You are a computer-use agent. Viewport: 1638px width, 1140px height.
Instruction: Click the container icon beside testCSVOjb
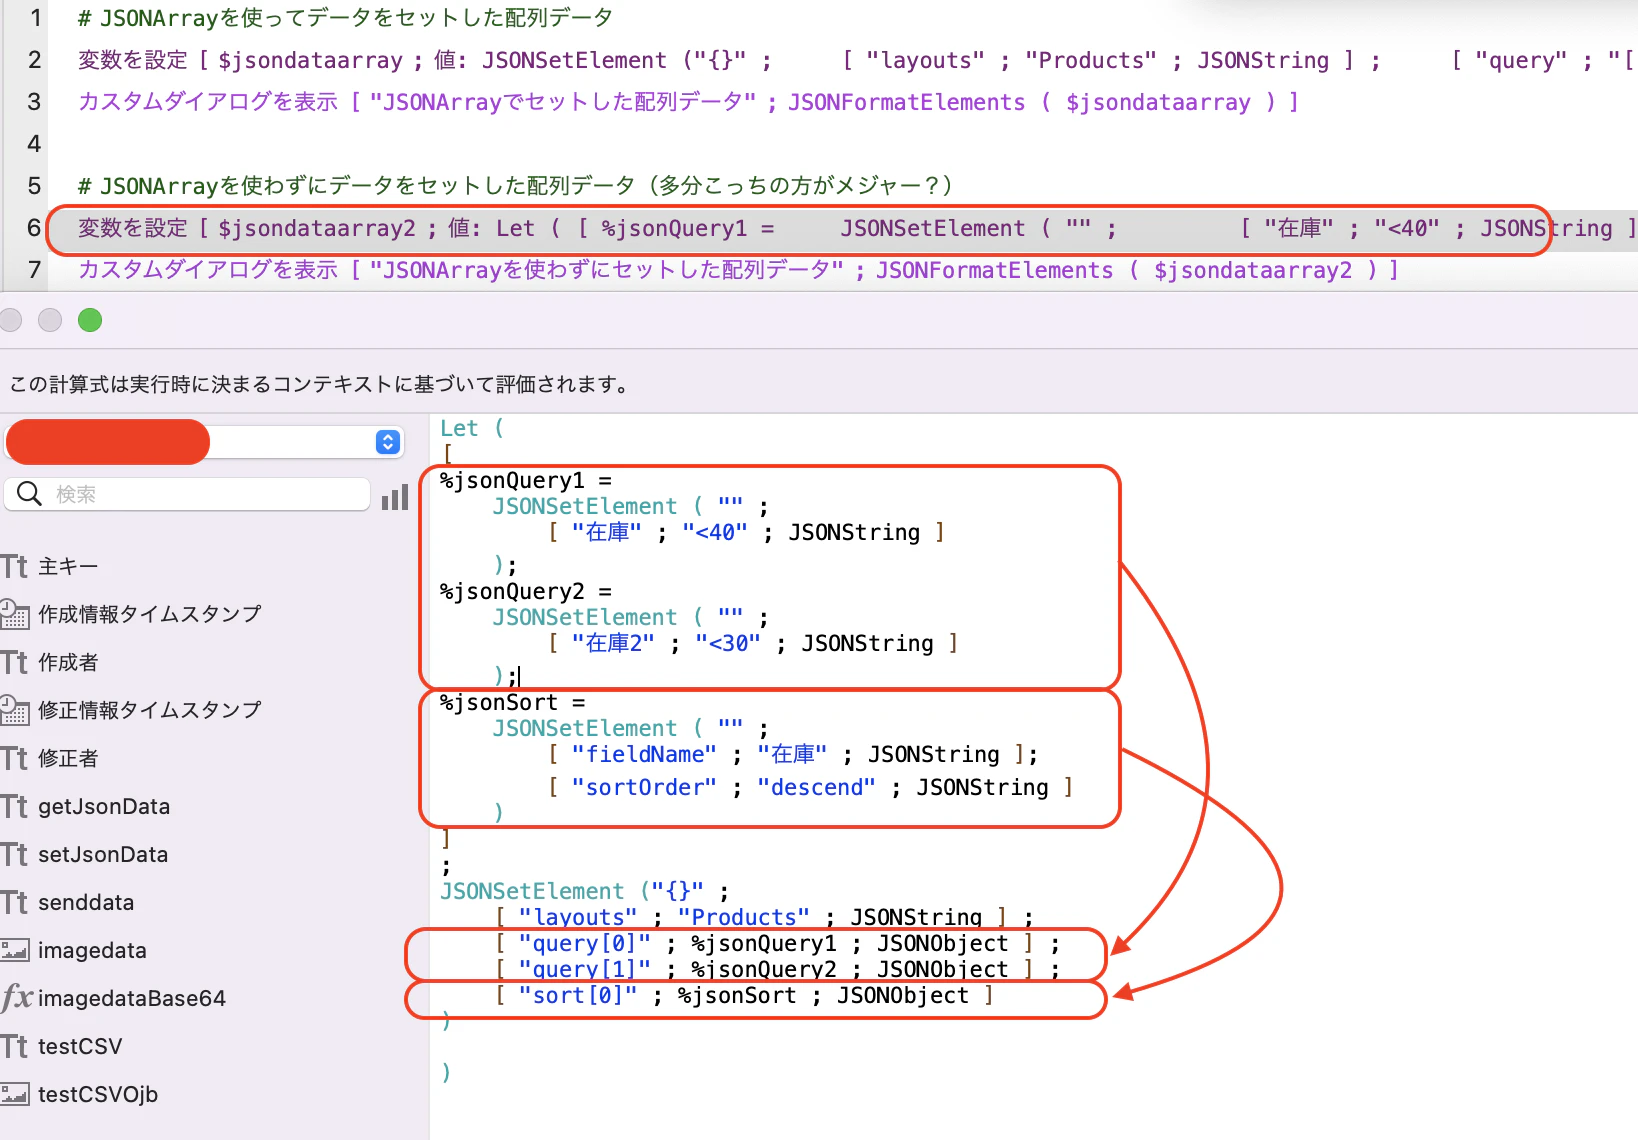coord(14,1094)
